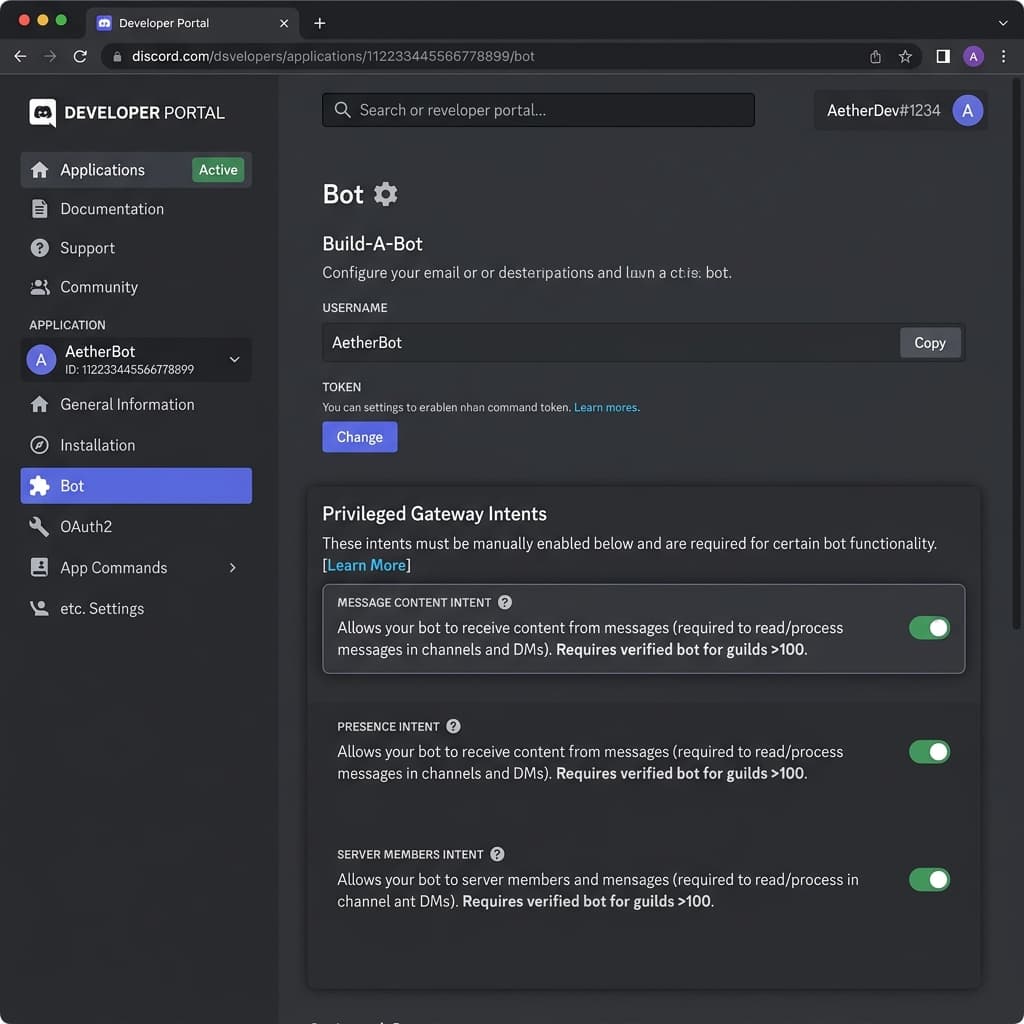This screenshot has width=1024, height=1024.
Task: Reload the page using the refresh icon
Action: click(80, 57)
